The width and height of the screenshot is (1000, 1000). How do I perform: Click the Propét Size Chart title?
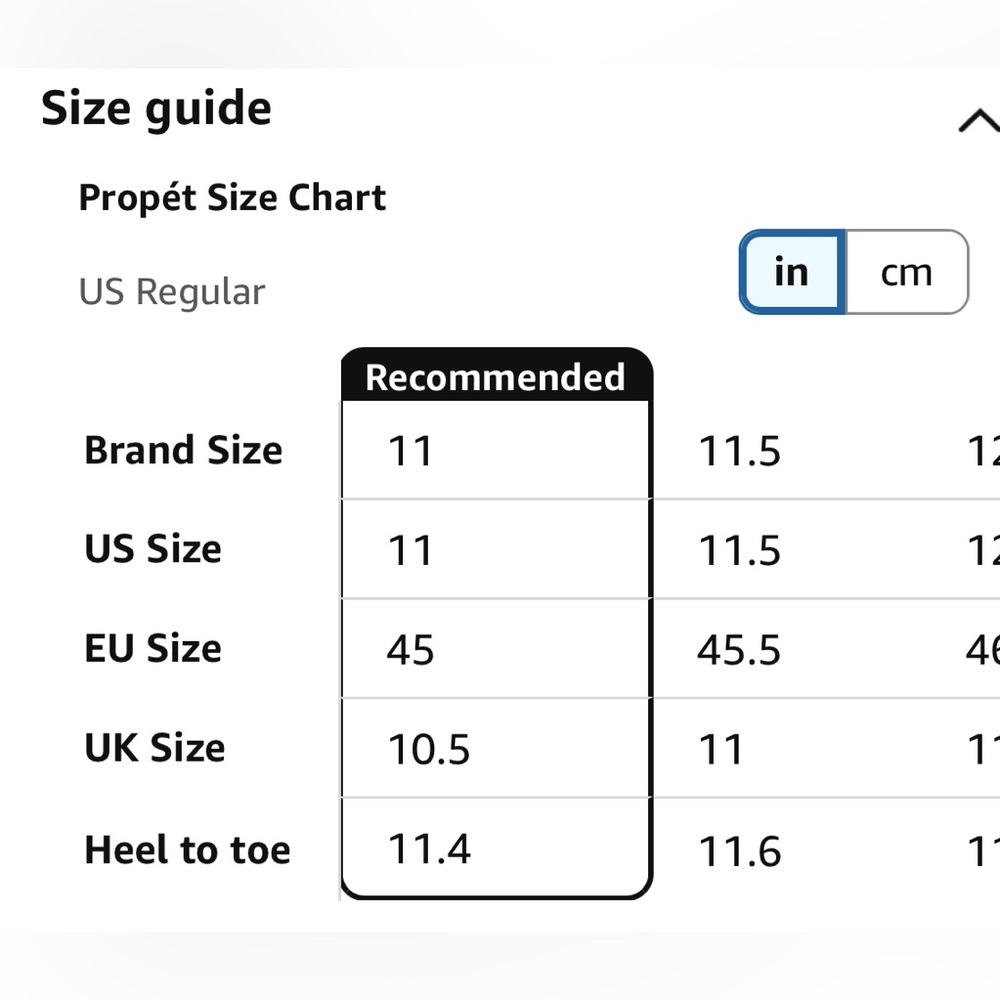pos(232,197)
